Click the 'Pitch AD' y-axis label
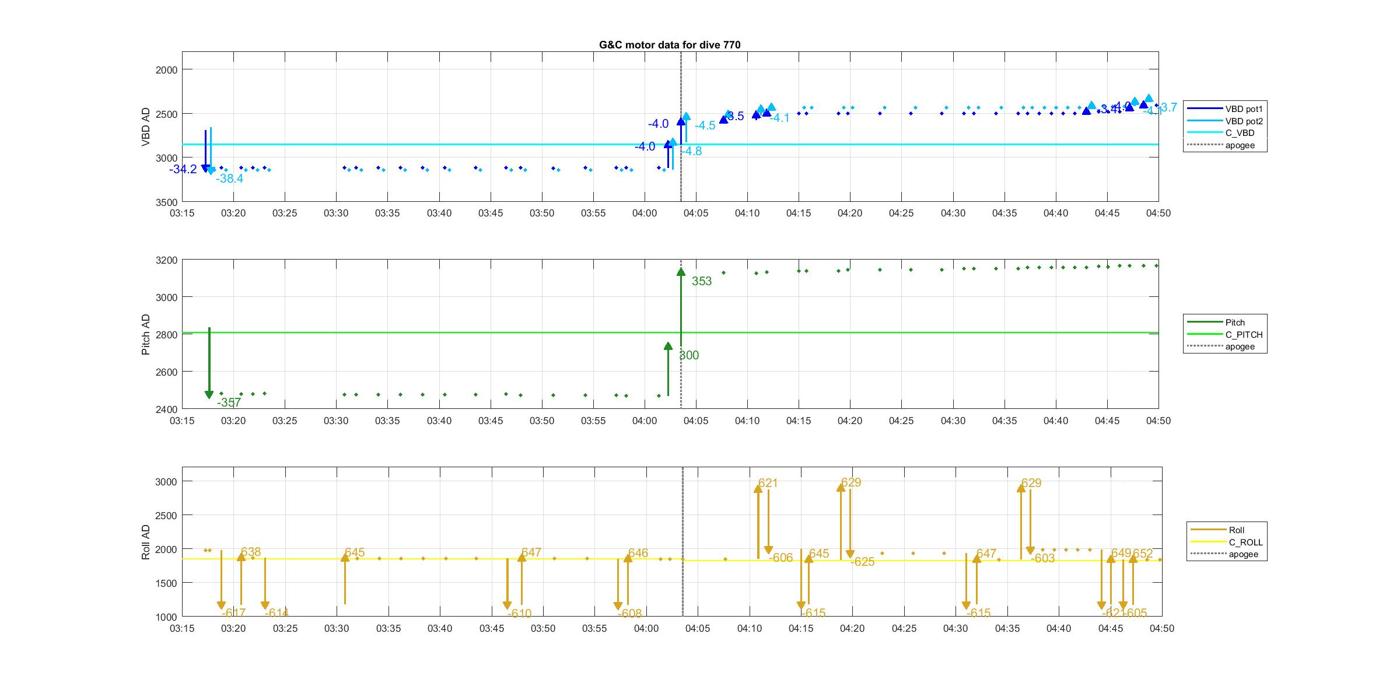Viewport: 1400px width, 693px height. 146,334
